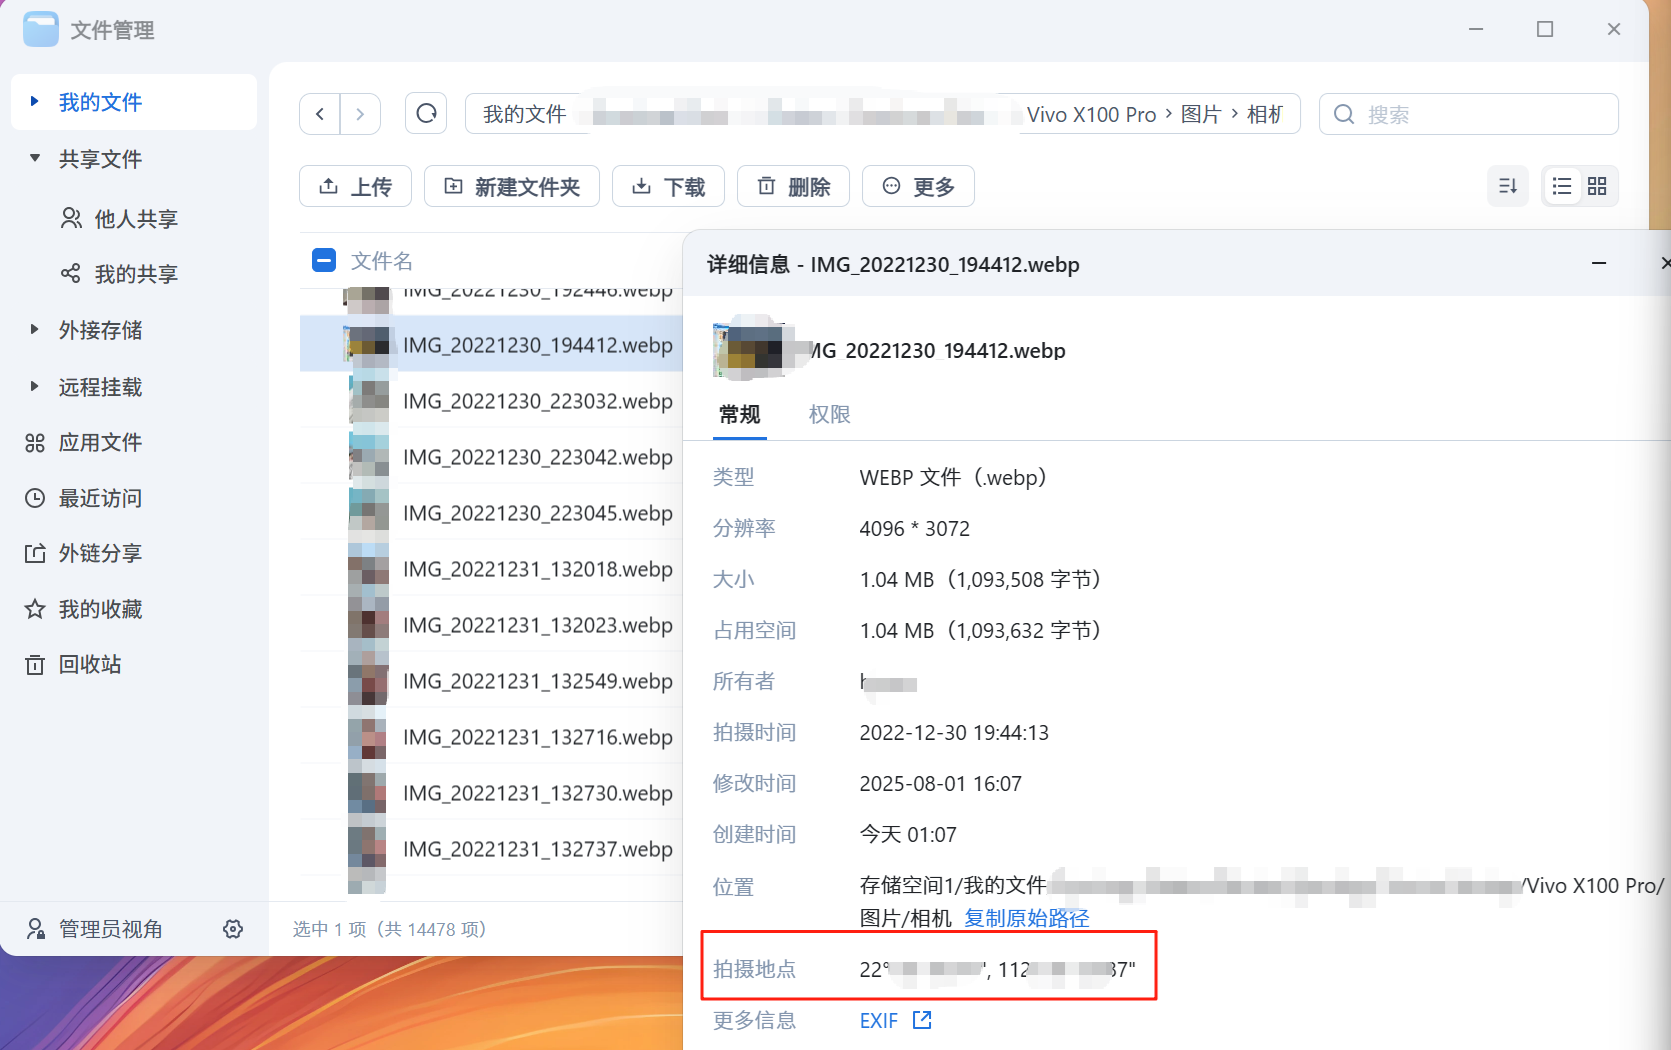Click the 复制原始路径 link

(1026, 918)
